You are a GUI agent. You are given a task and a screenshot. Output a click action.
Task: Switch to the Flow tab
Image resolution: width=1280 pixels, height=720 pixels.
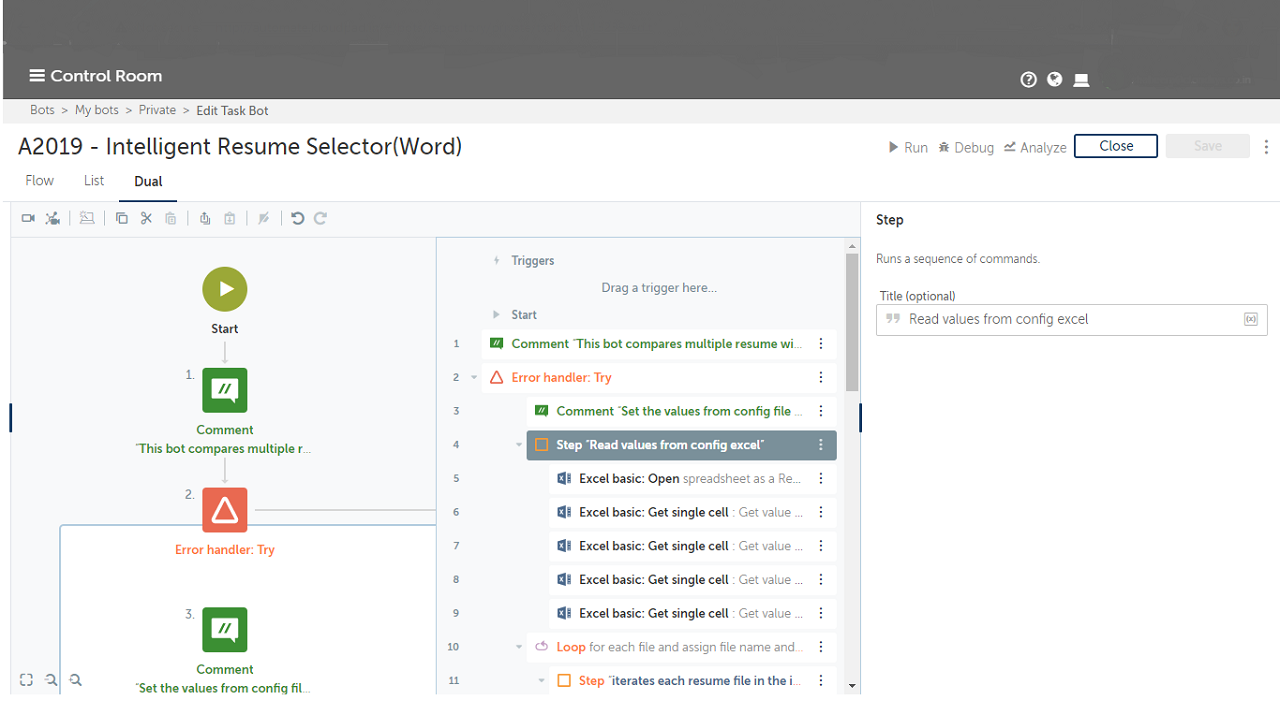pos(40,181)
